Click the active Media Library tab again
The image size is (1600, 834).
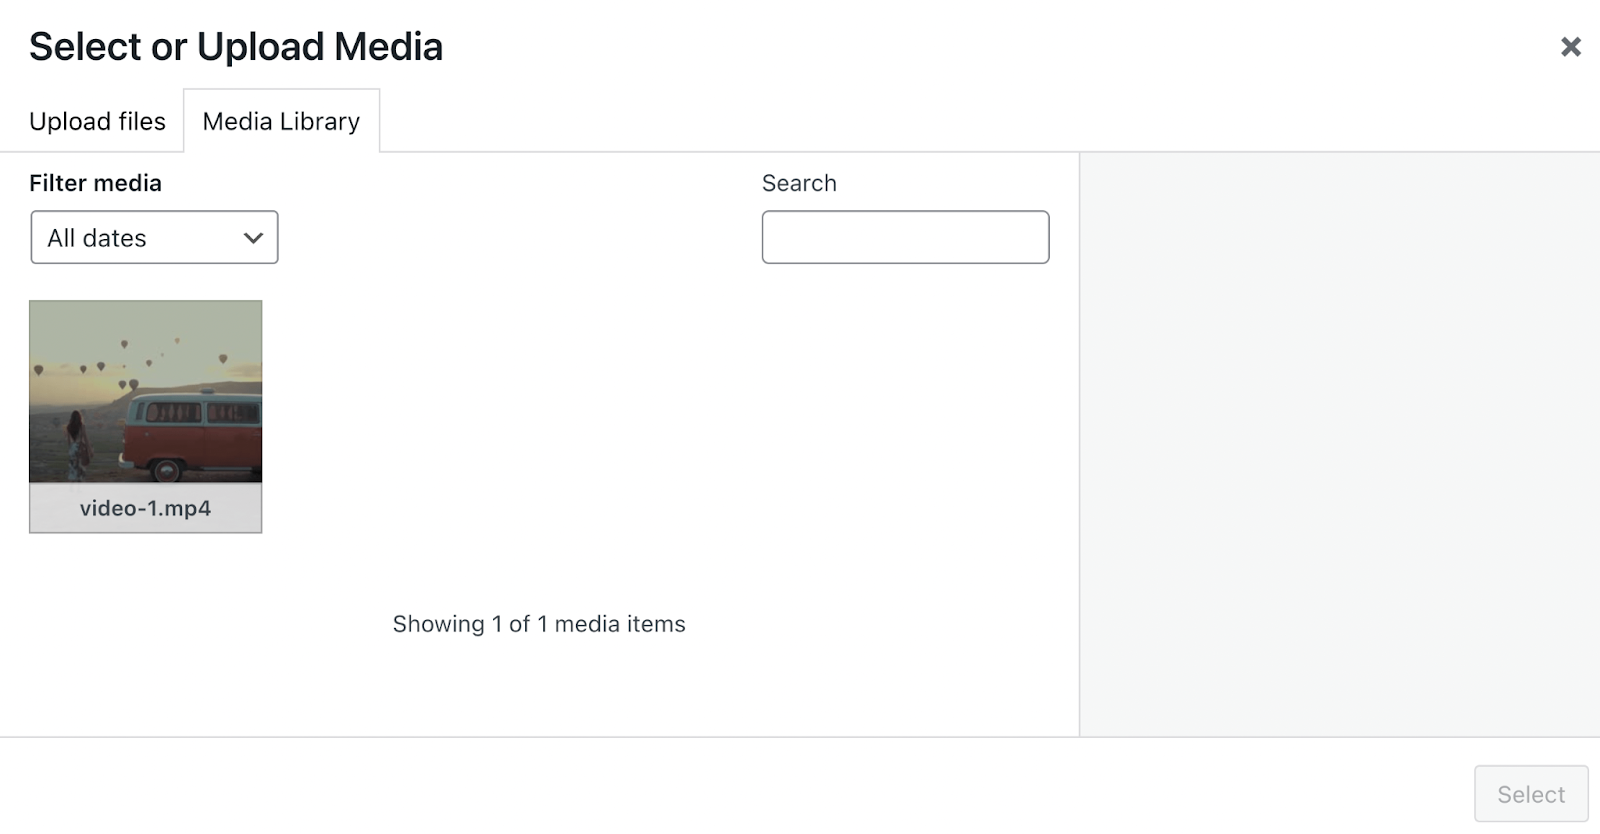281,120
